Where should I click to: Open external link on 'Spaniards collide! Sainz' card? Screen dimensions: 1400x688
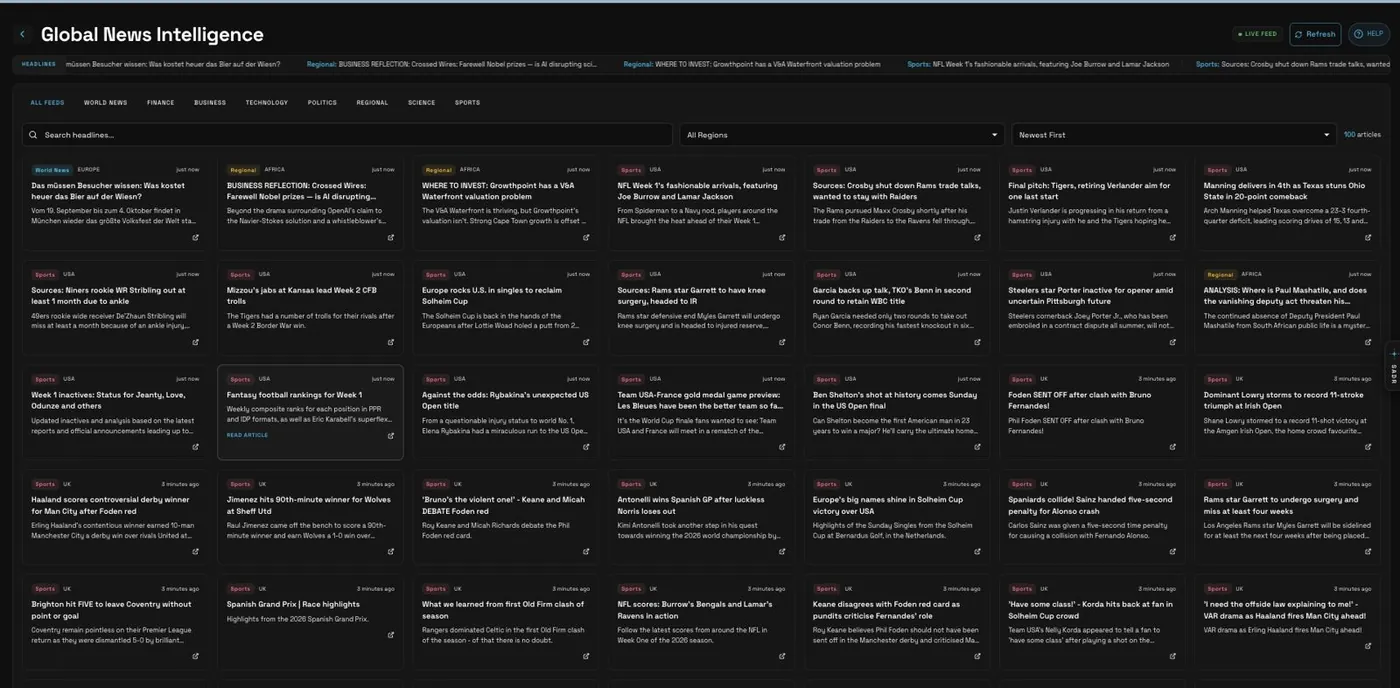click(1173, 551)
